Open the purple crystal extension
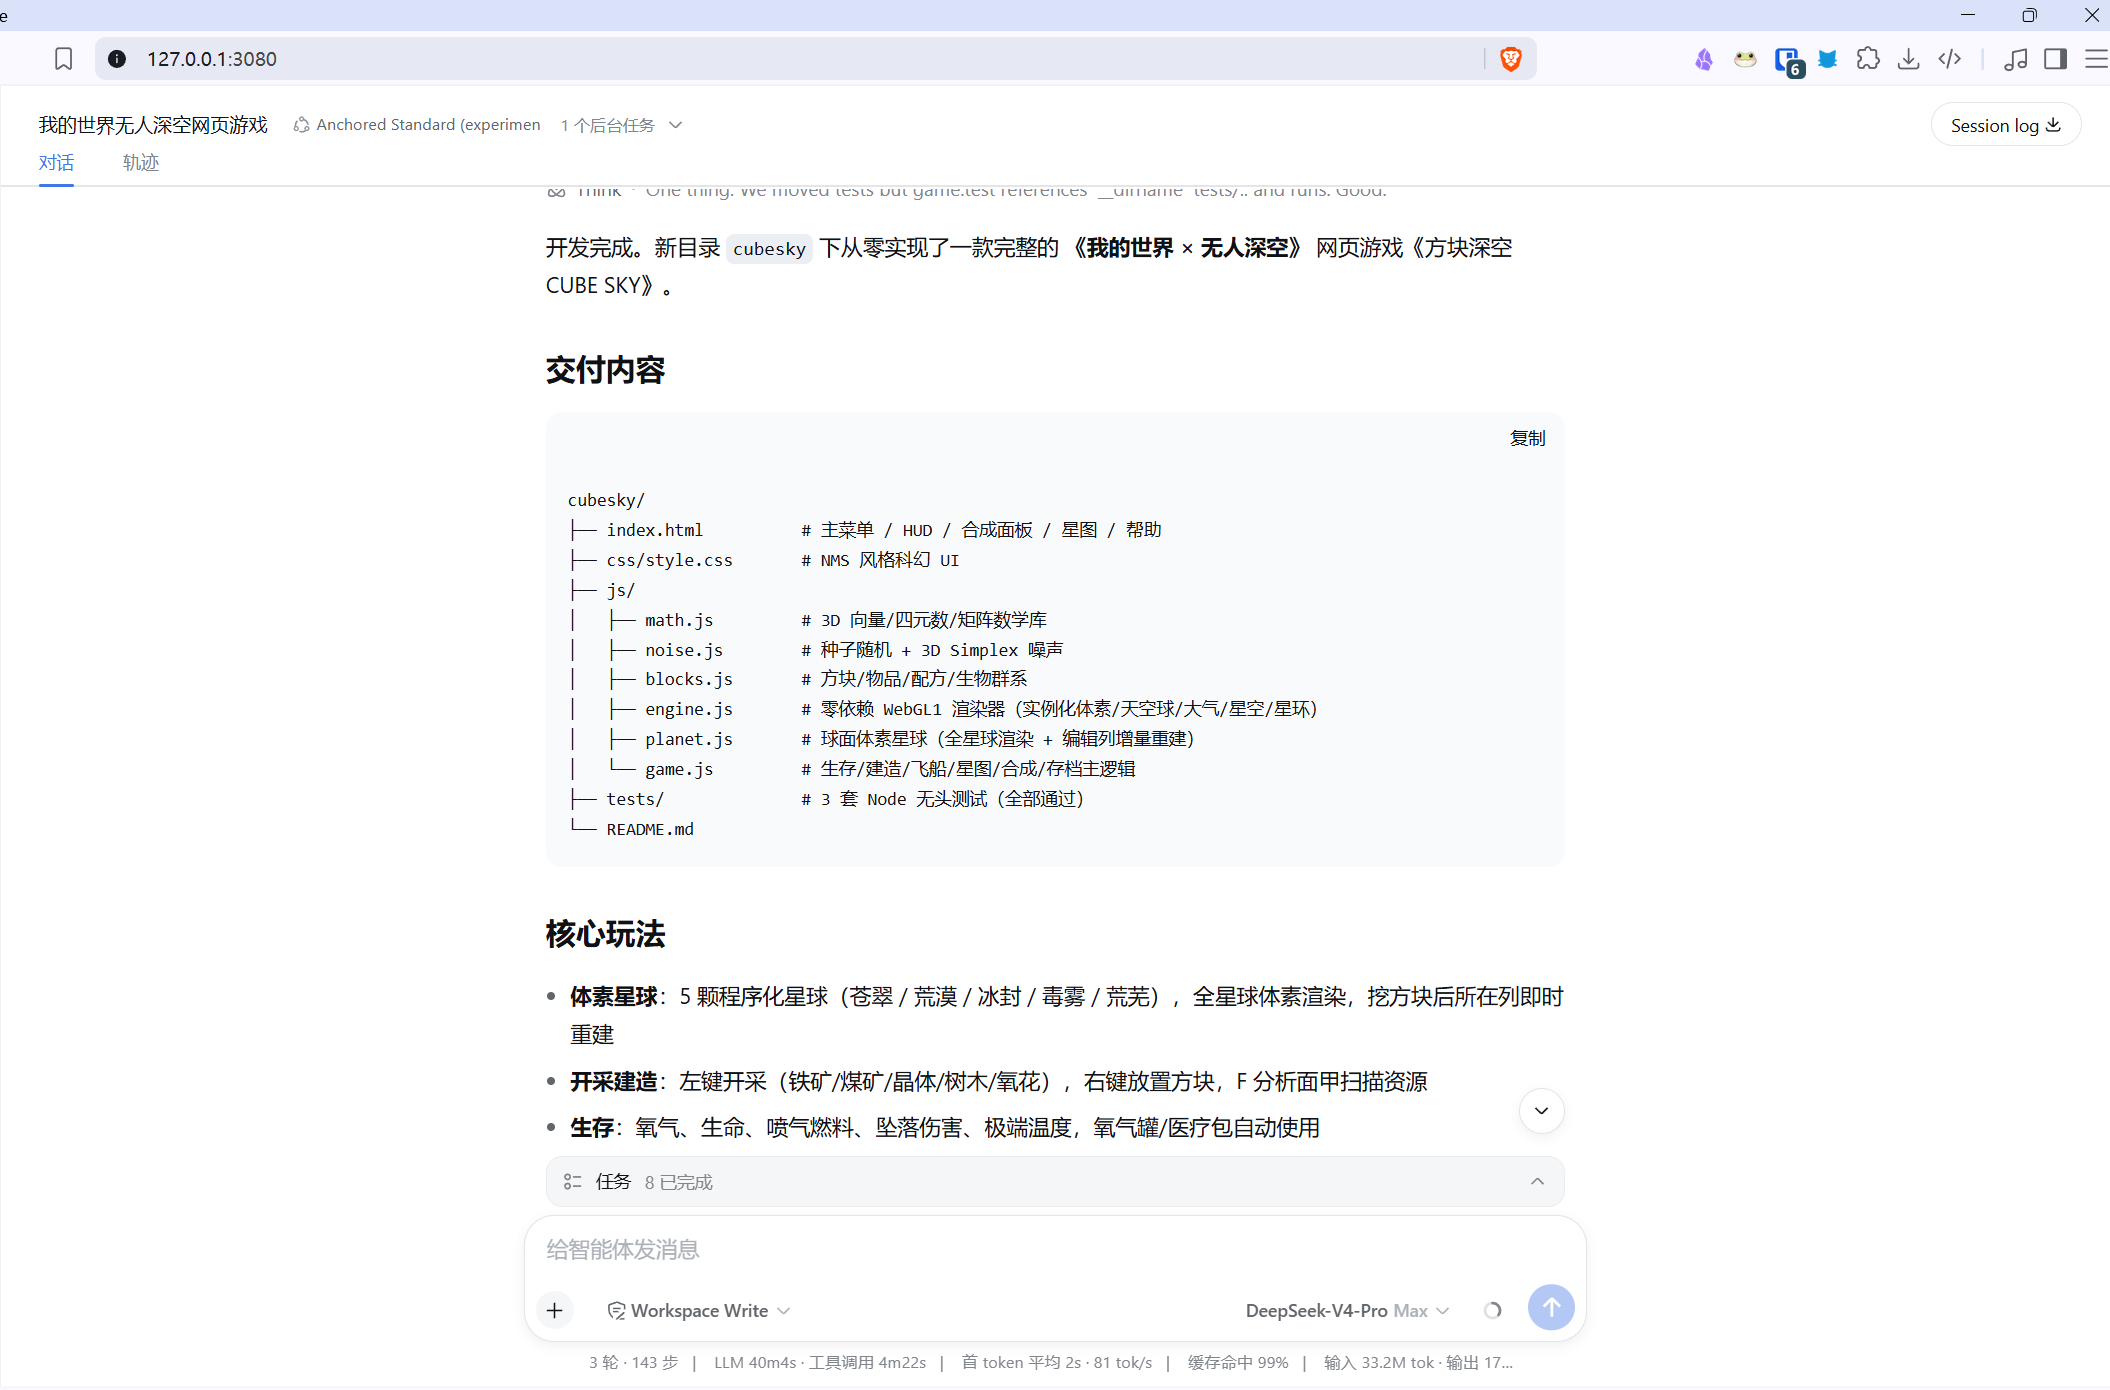This screenshot has width=2110, height=1390. coord(1704,59)
